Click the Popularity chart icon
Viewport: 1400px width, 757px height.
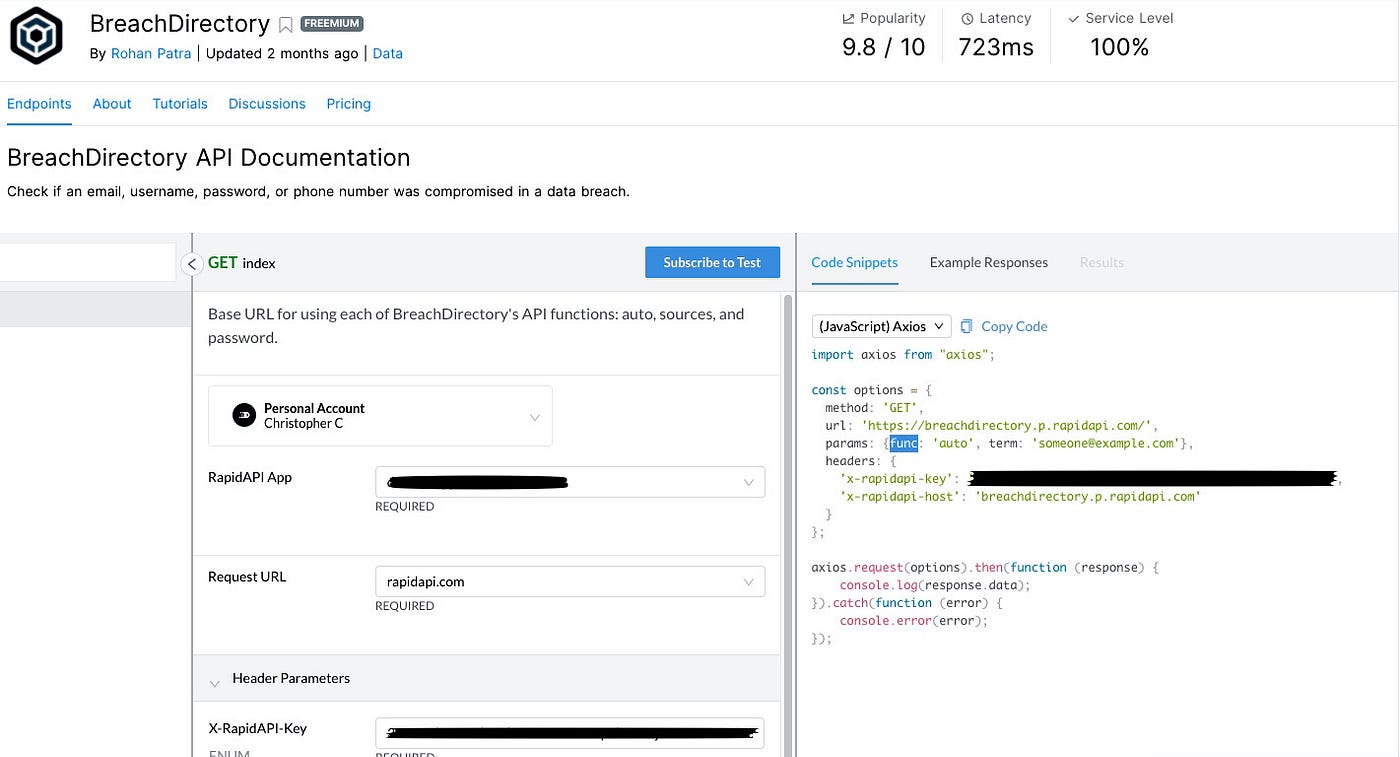[x=848, y=19]
